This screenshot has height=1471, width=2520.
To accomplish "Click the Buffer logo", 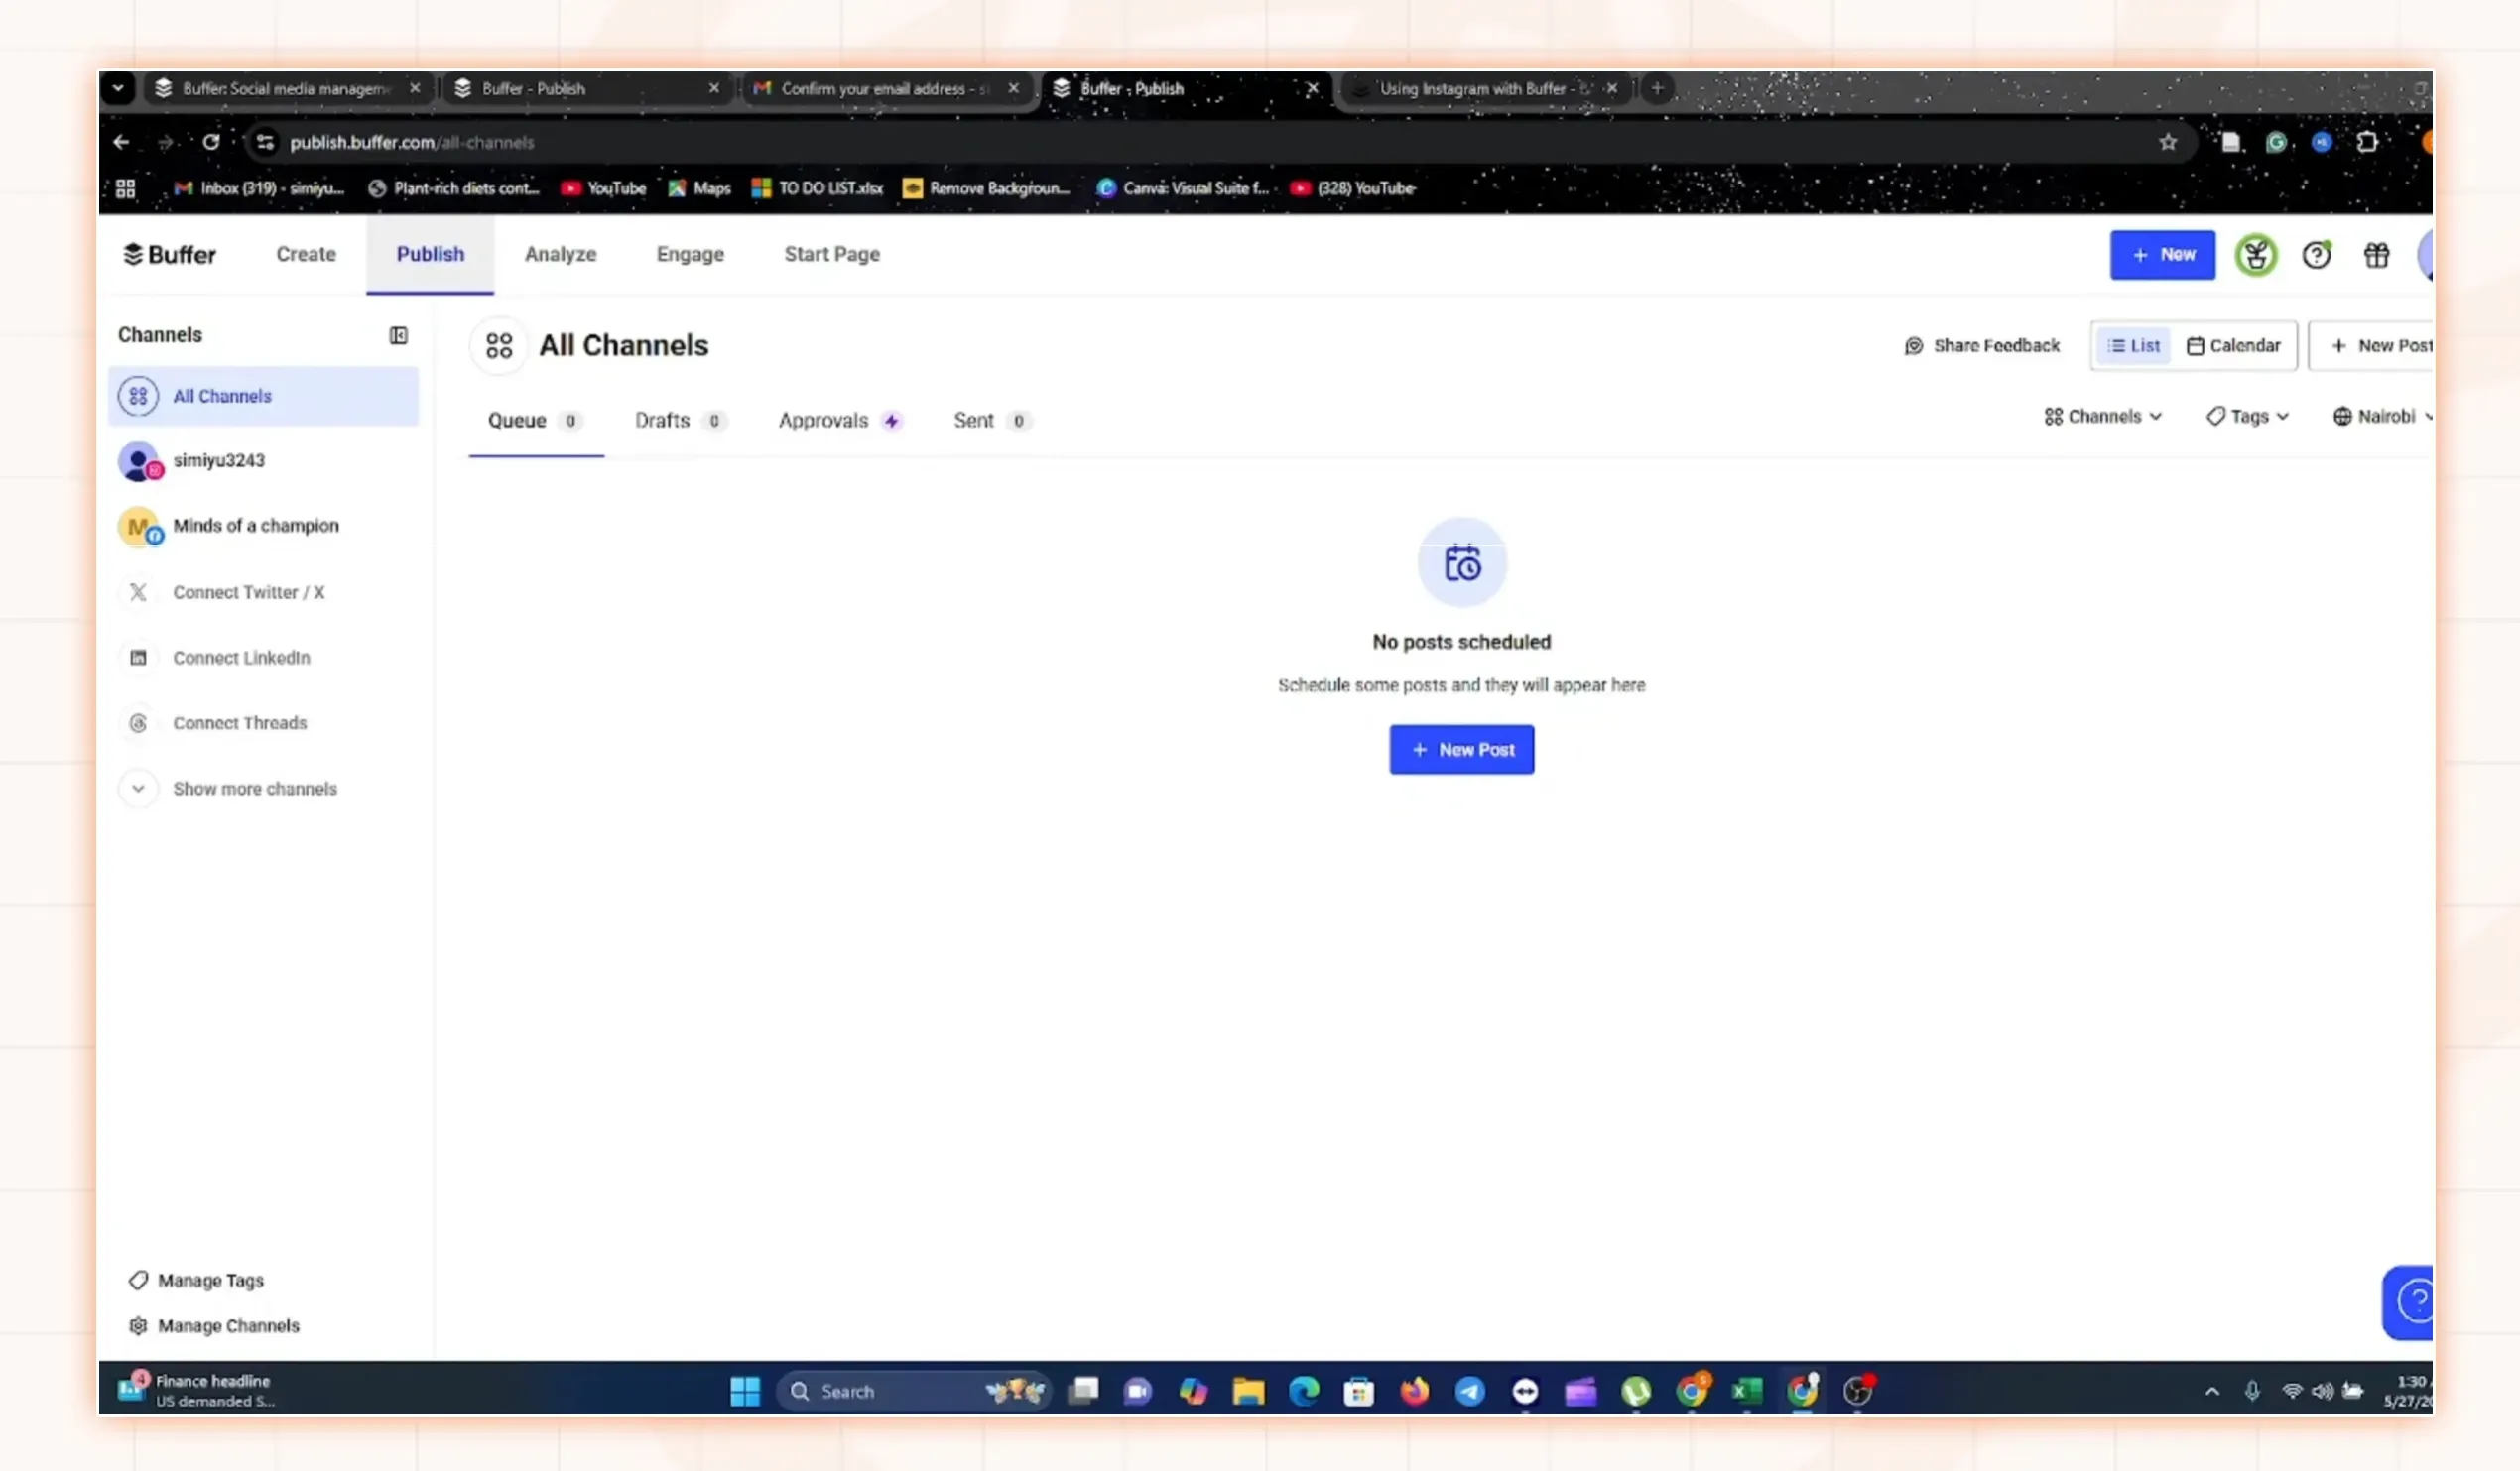I will pos(169,255).
